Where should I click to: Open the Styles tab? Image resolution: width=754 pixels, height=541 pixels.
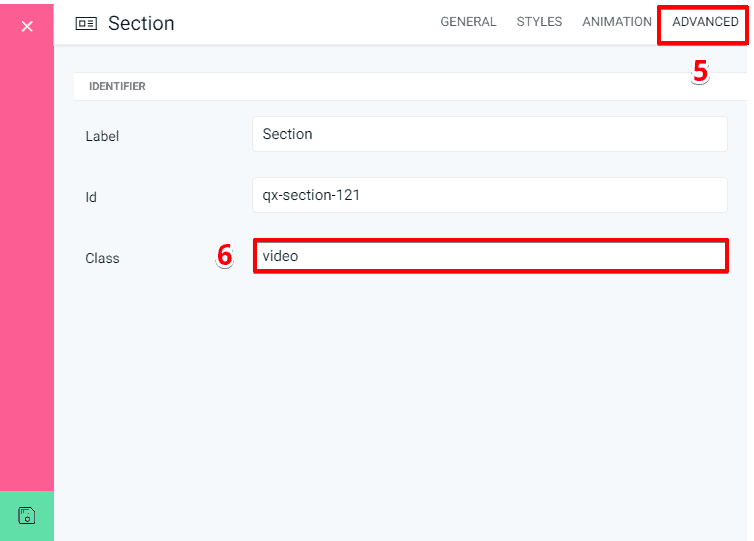539,22
